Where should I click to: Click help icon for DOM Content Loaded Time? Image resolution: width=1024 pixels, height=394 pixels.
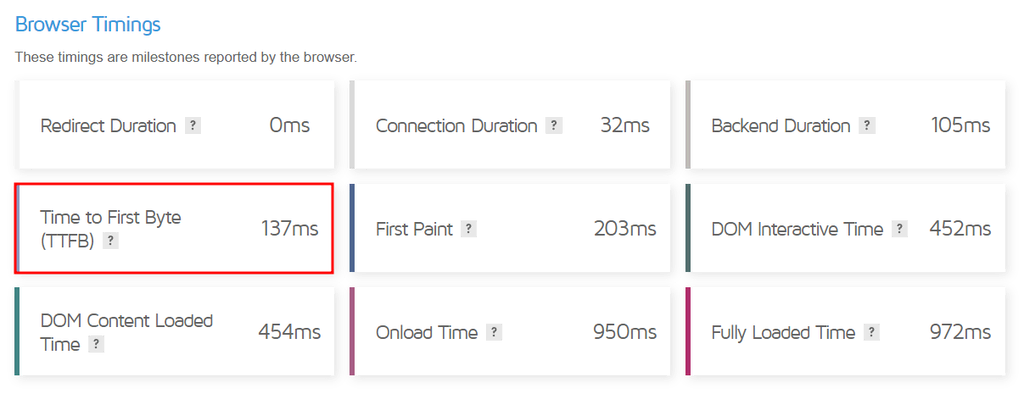click(x=96, y=344)
